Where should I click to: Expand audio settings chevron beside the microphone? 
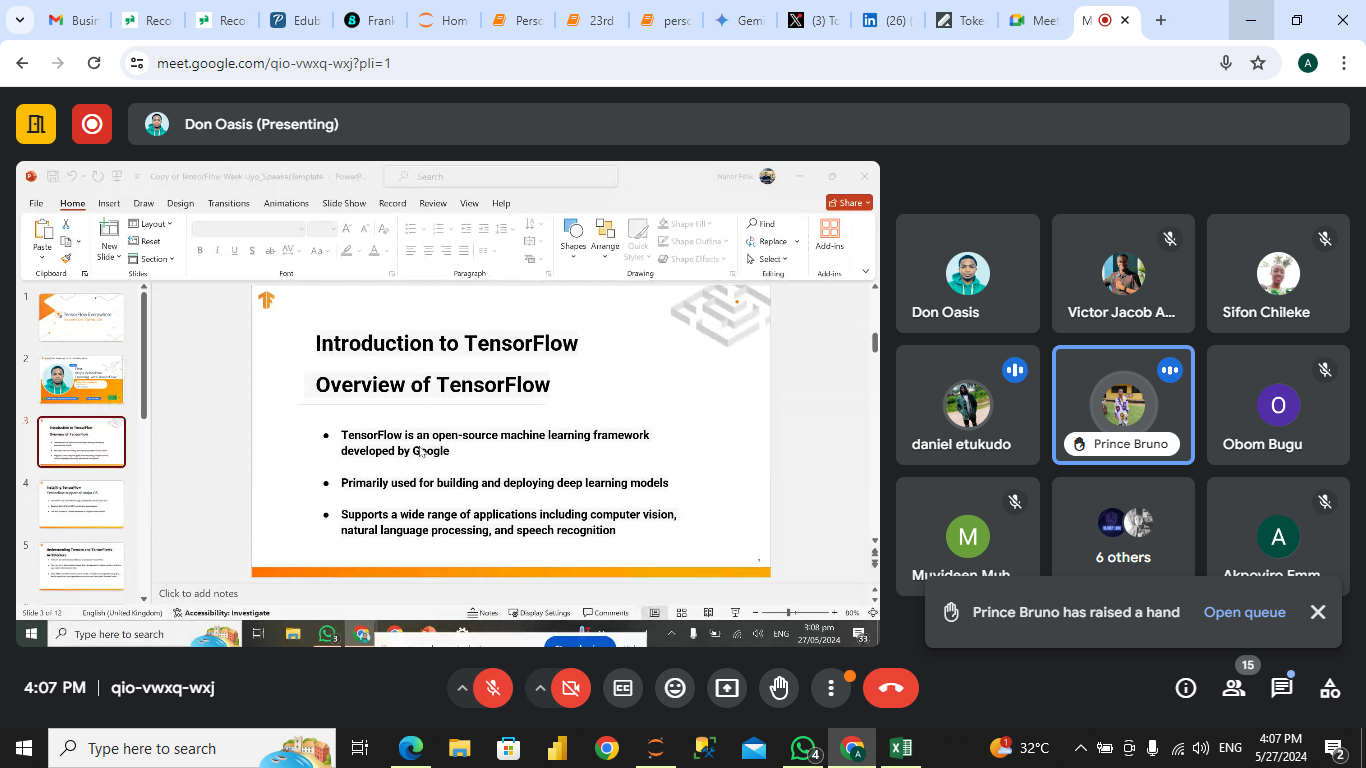(x=462, y=688)
